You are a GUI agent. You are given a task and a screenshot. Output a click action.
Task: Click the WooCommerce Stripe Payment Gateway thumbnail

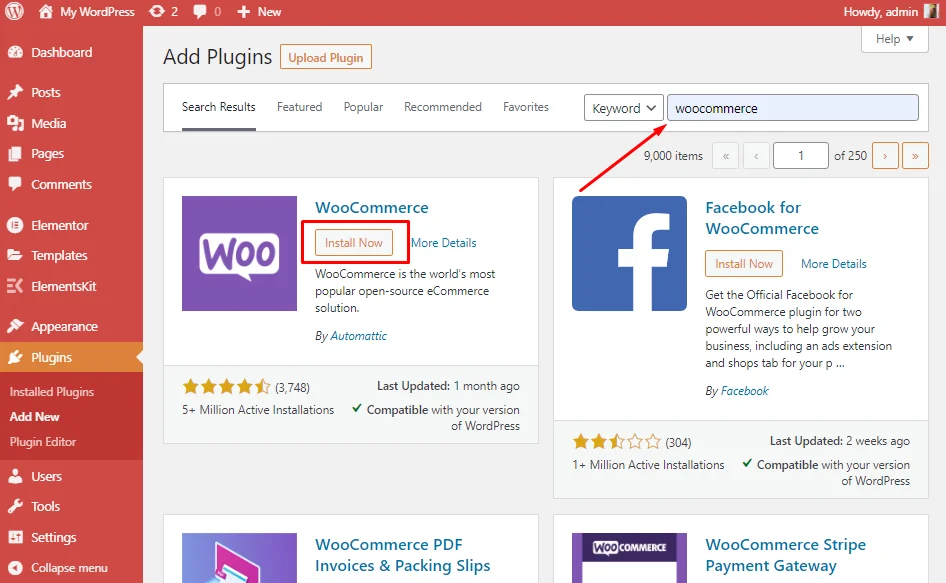tap(629, 558)
